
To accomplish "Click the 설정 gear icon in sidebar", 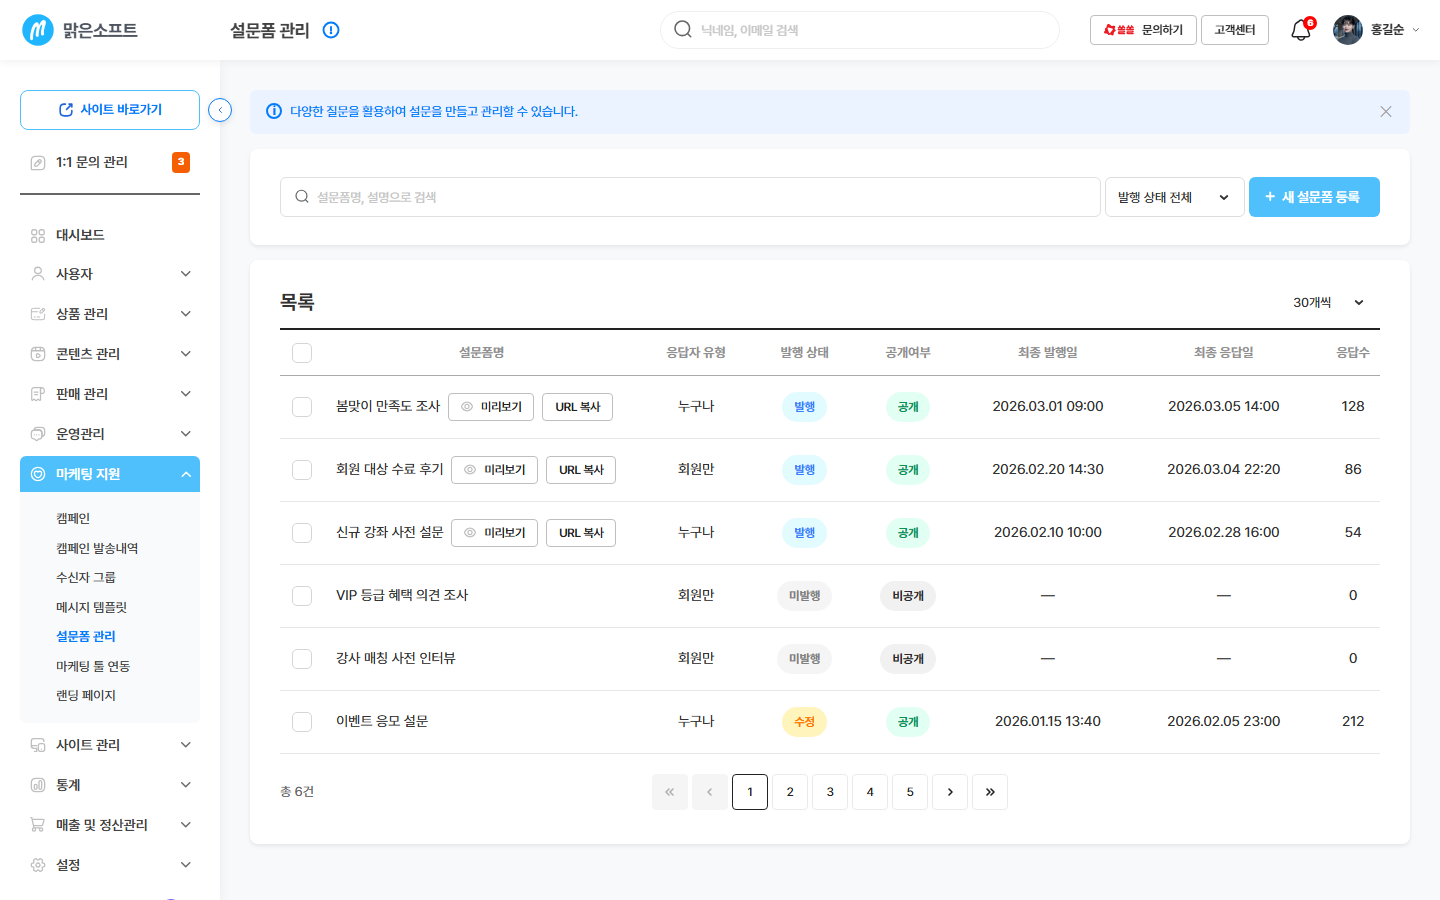I will [x=38, y=865].
